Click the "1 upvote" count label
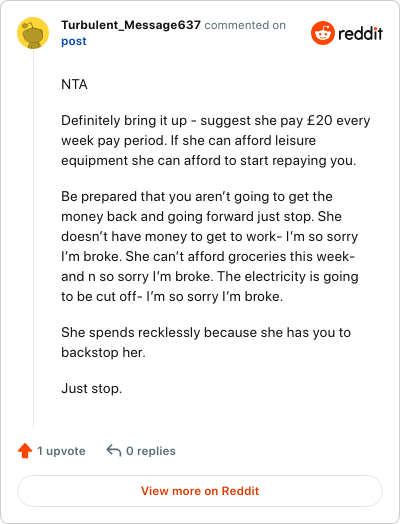Viewport: 400px width, 524px height. (61, 451)
